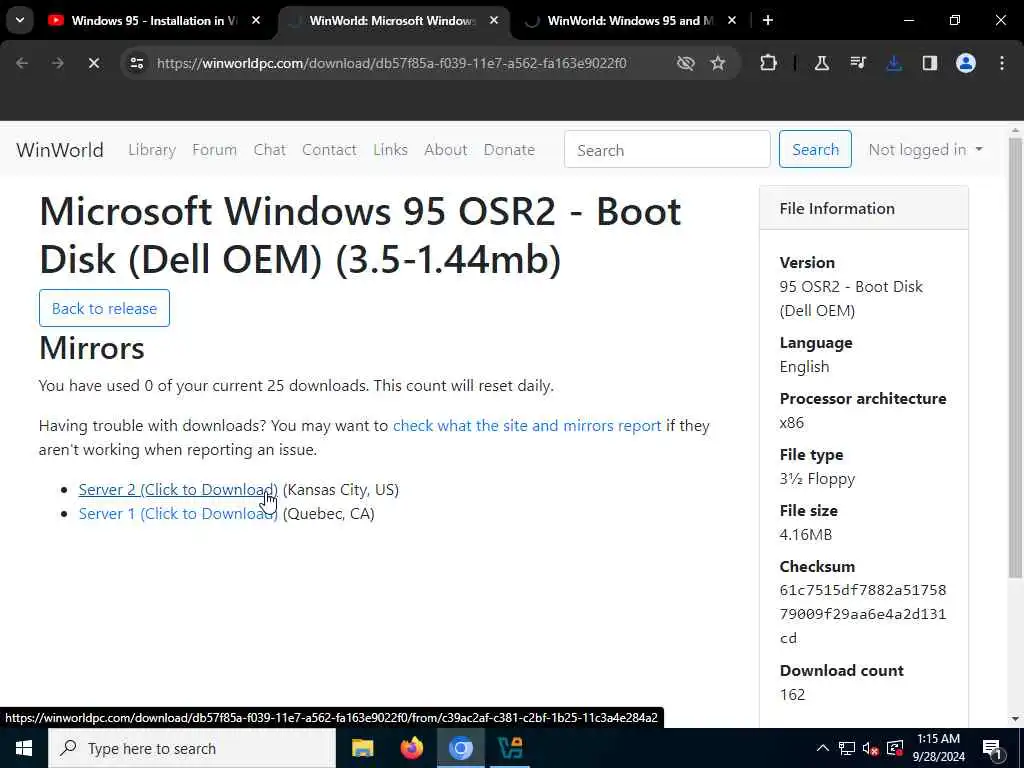This screenshot has width=1024, height=768.
Task: Click the blue Search button
Action: pyautogui.click(x=815, y=150)
